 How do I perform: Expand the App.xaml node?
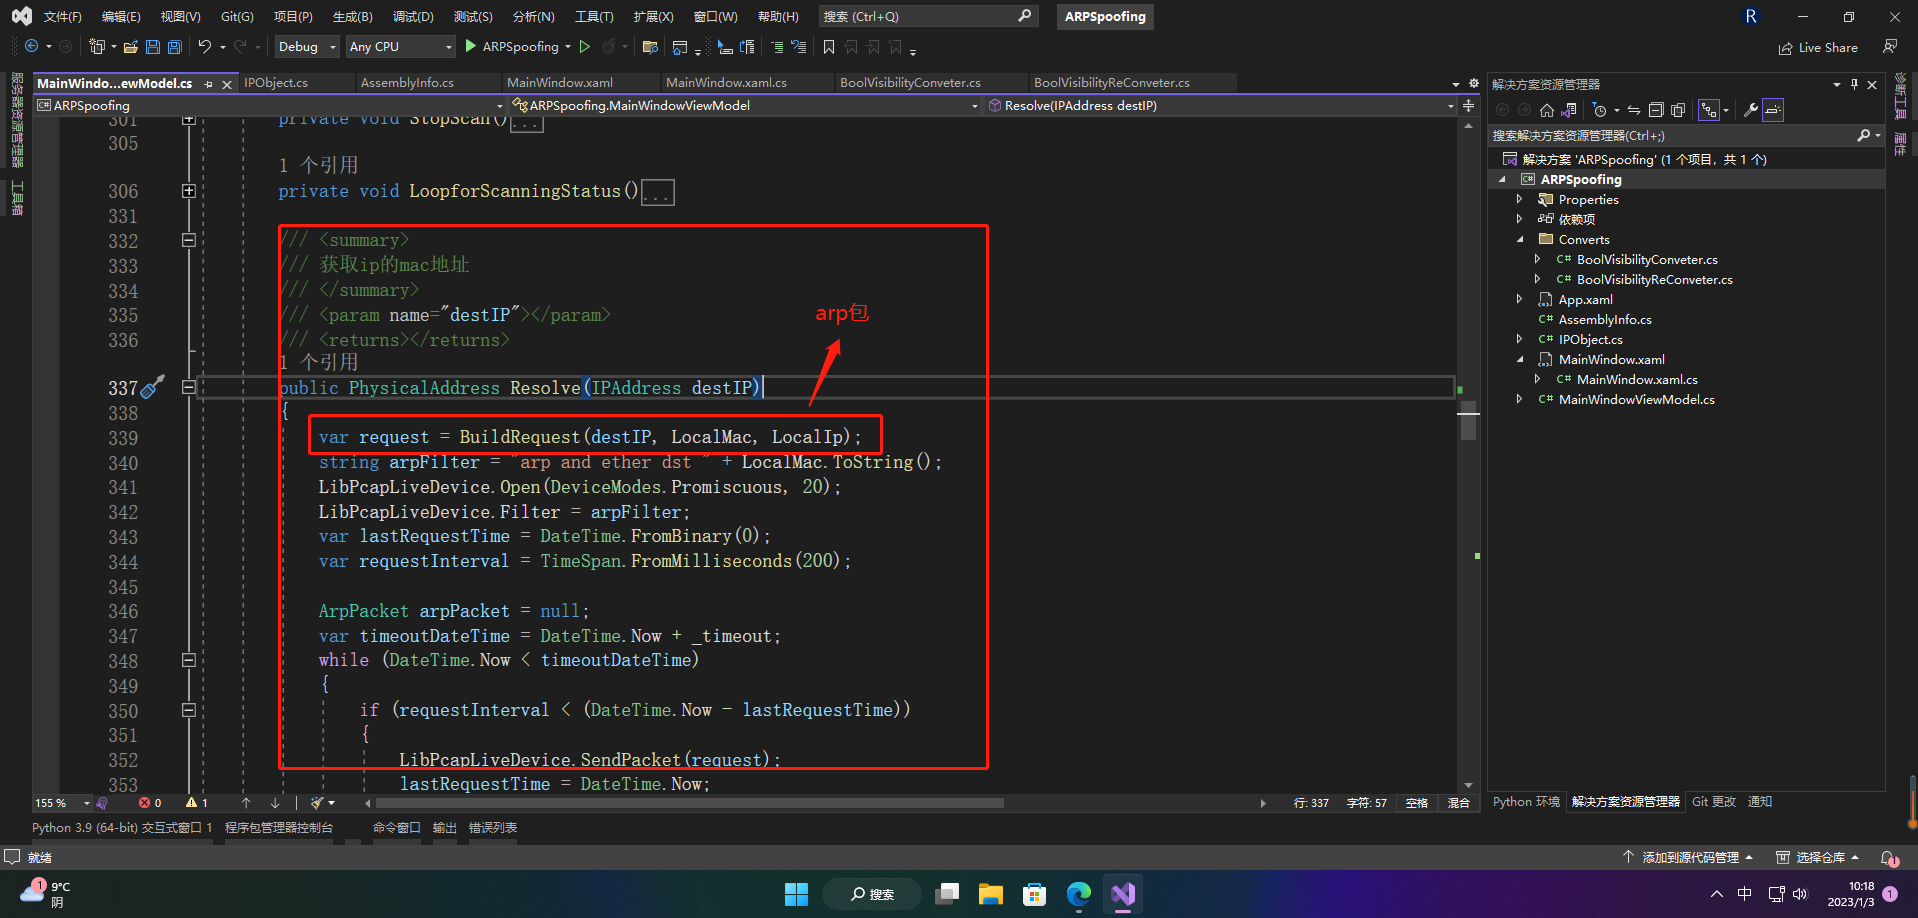[x=1520, y=299]
